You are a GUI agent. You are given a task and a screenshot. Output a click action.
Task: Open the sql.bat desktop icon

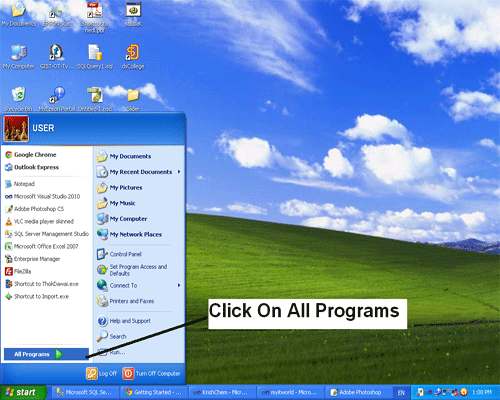133,14
